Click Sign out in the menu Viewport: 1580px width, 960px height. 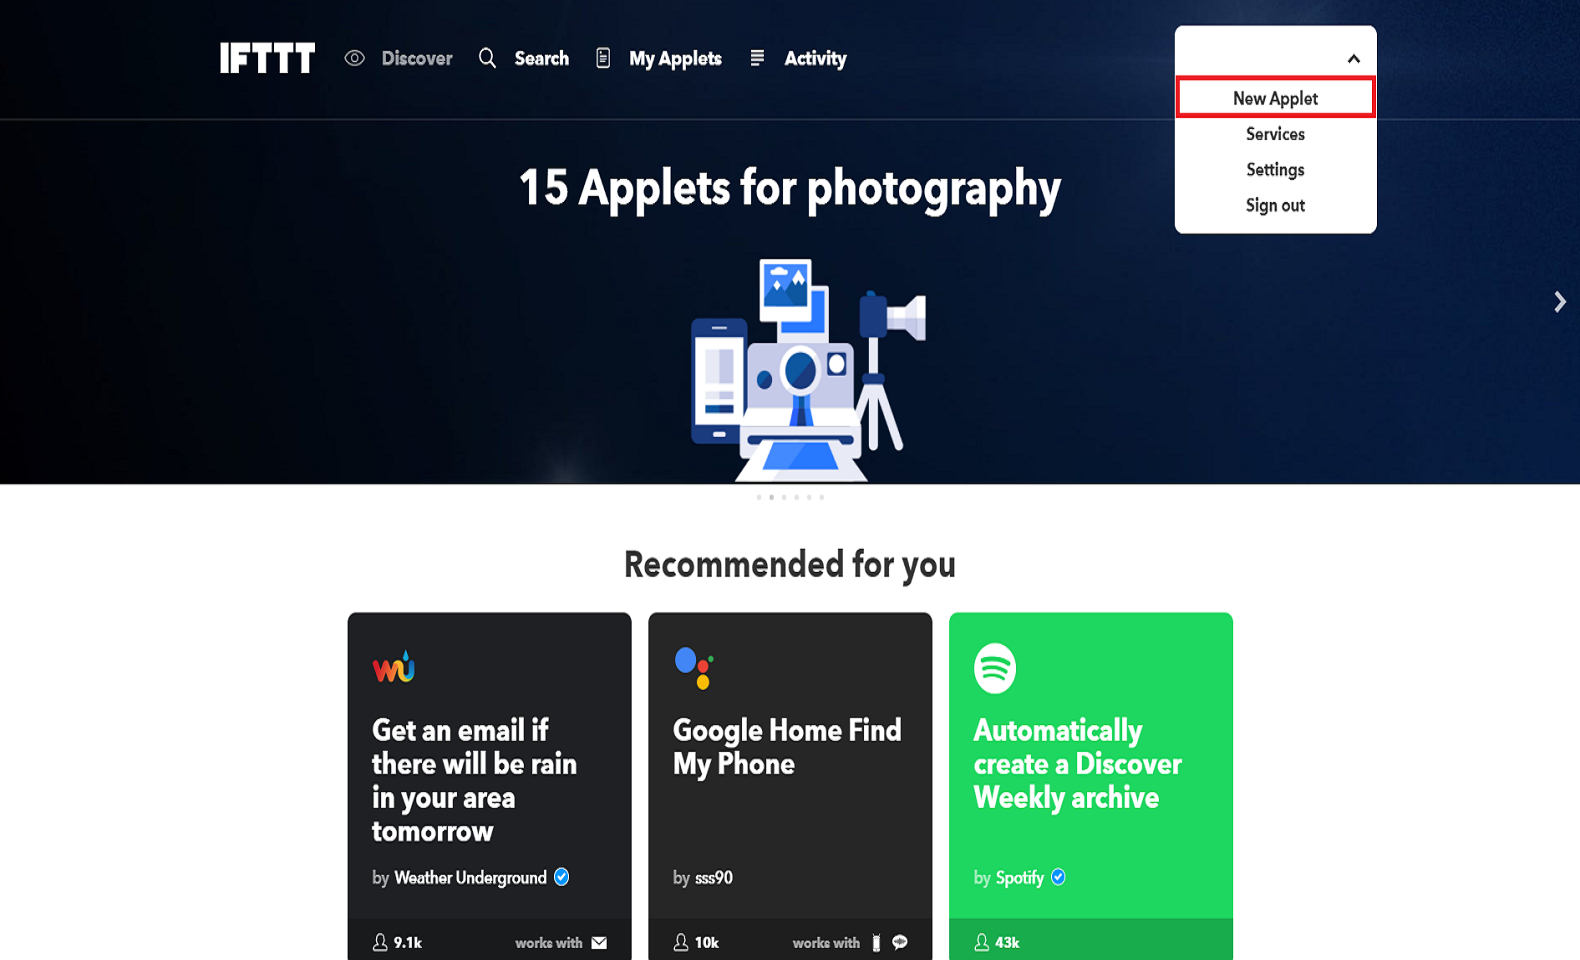tap(1275, 205)
